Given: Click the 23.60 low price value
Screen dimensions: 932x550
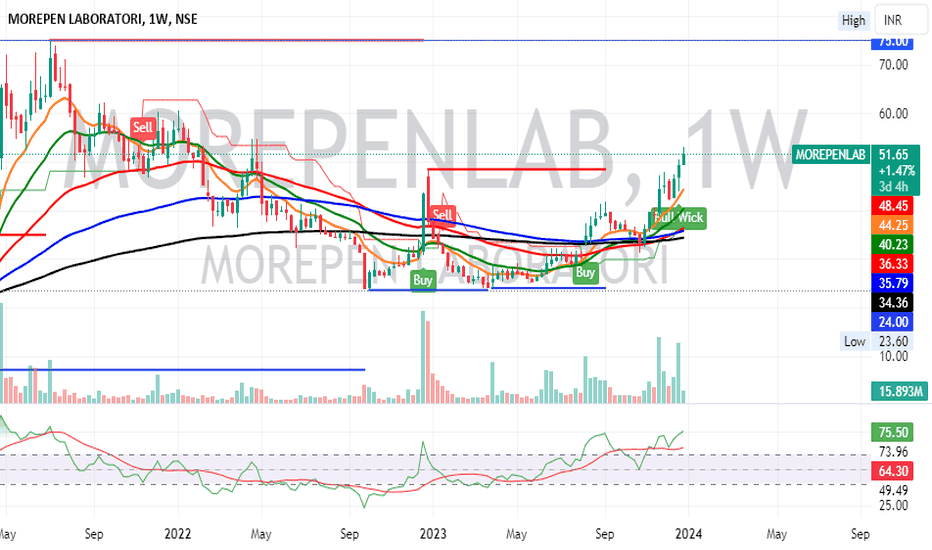Looking at the screenshot, I should 893,341.
